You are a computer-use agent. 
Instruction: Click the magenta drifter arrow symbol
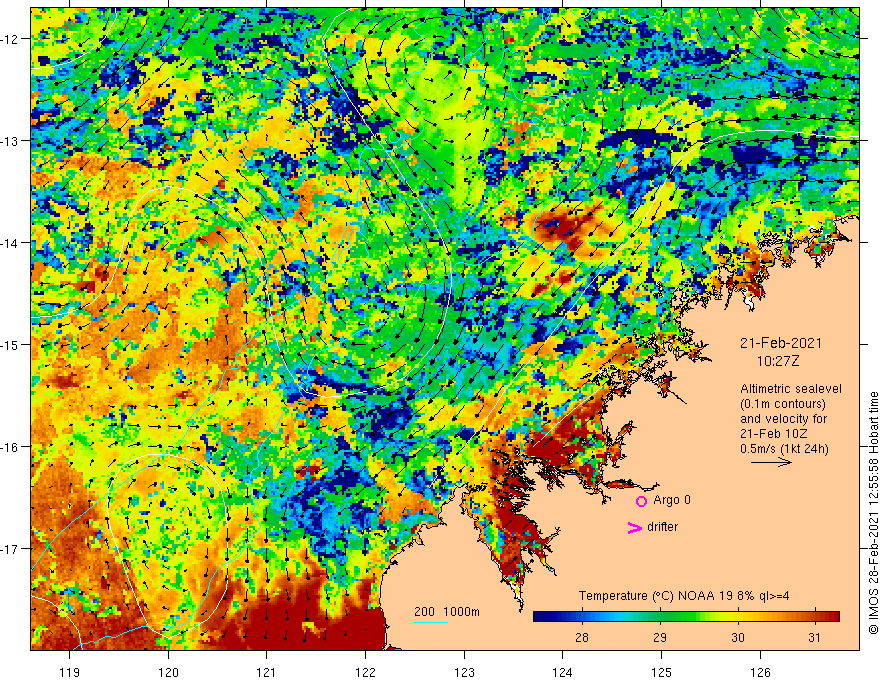pyautogui.click(x=634, y=527)
